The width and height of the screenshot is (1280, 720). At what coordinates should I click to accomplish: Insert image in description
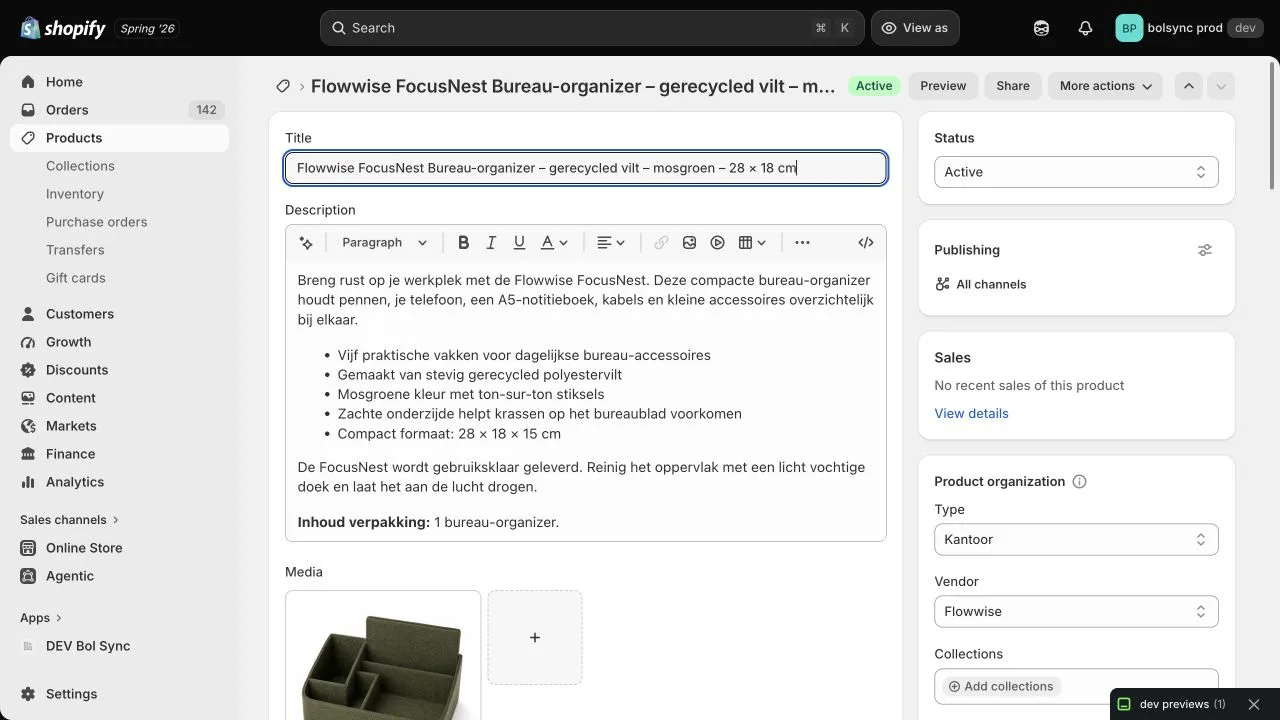(689, 242)
